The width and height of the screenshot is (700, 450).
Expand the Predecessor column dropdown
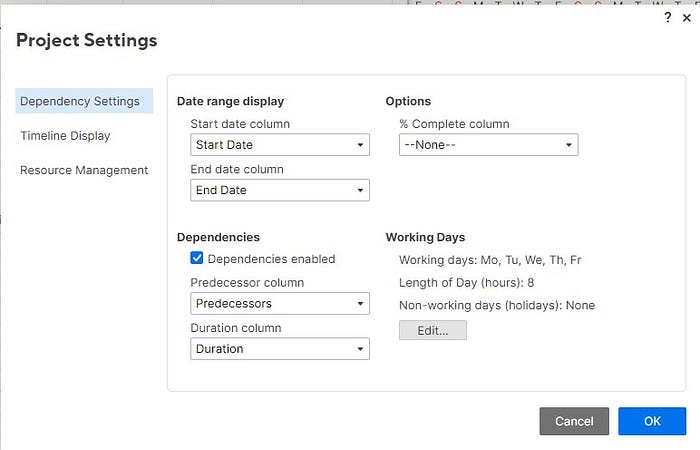(x=280, y=303)
